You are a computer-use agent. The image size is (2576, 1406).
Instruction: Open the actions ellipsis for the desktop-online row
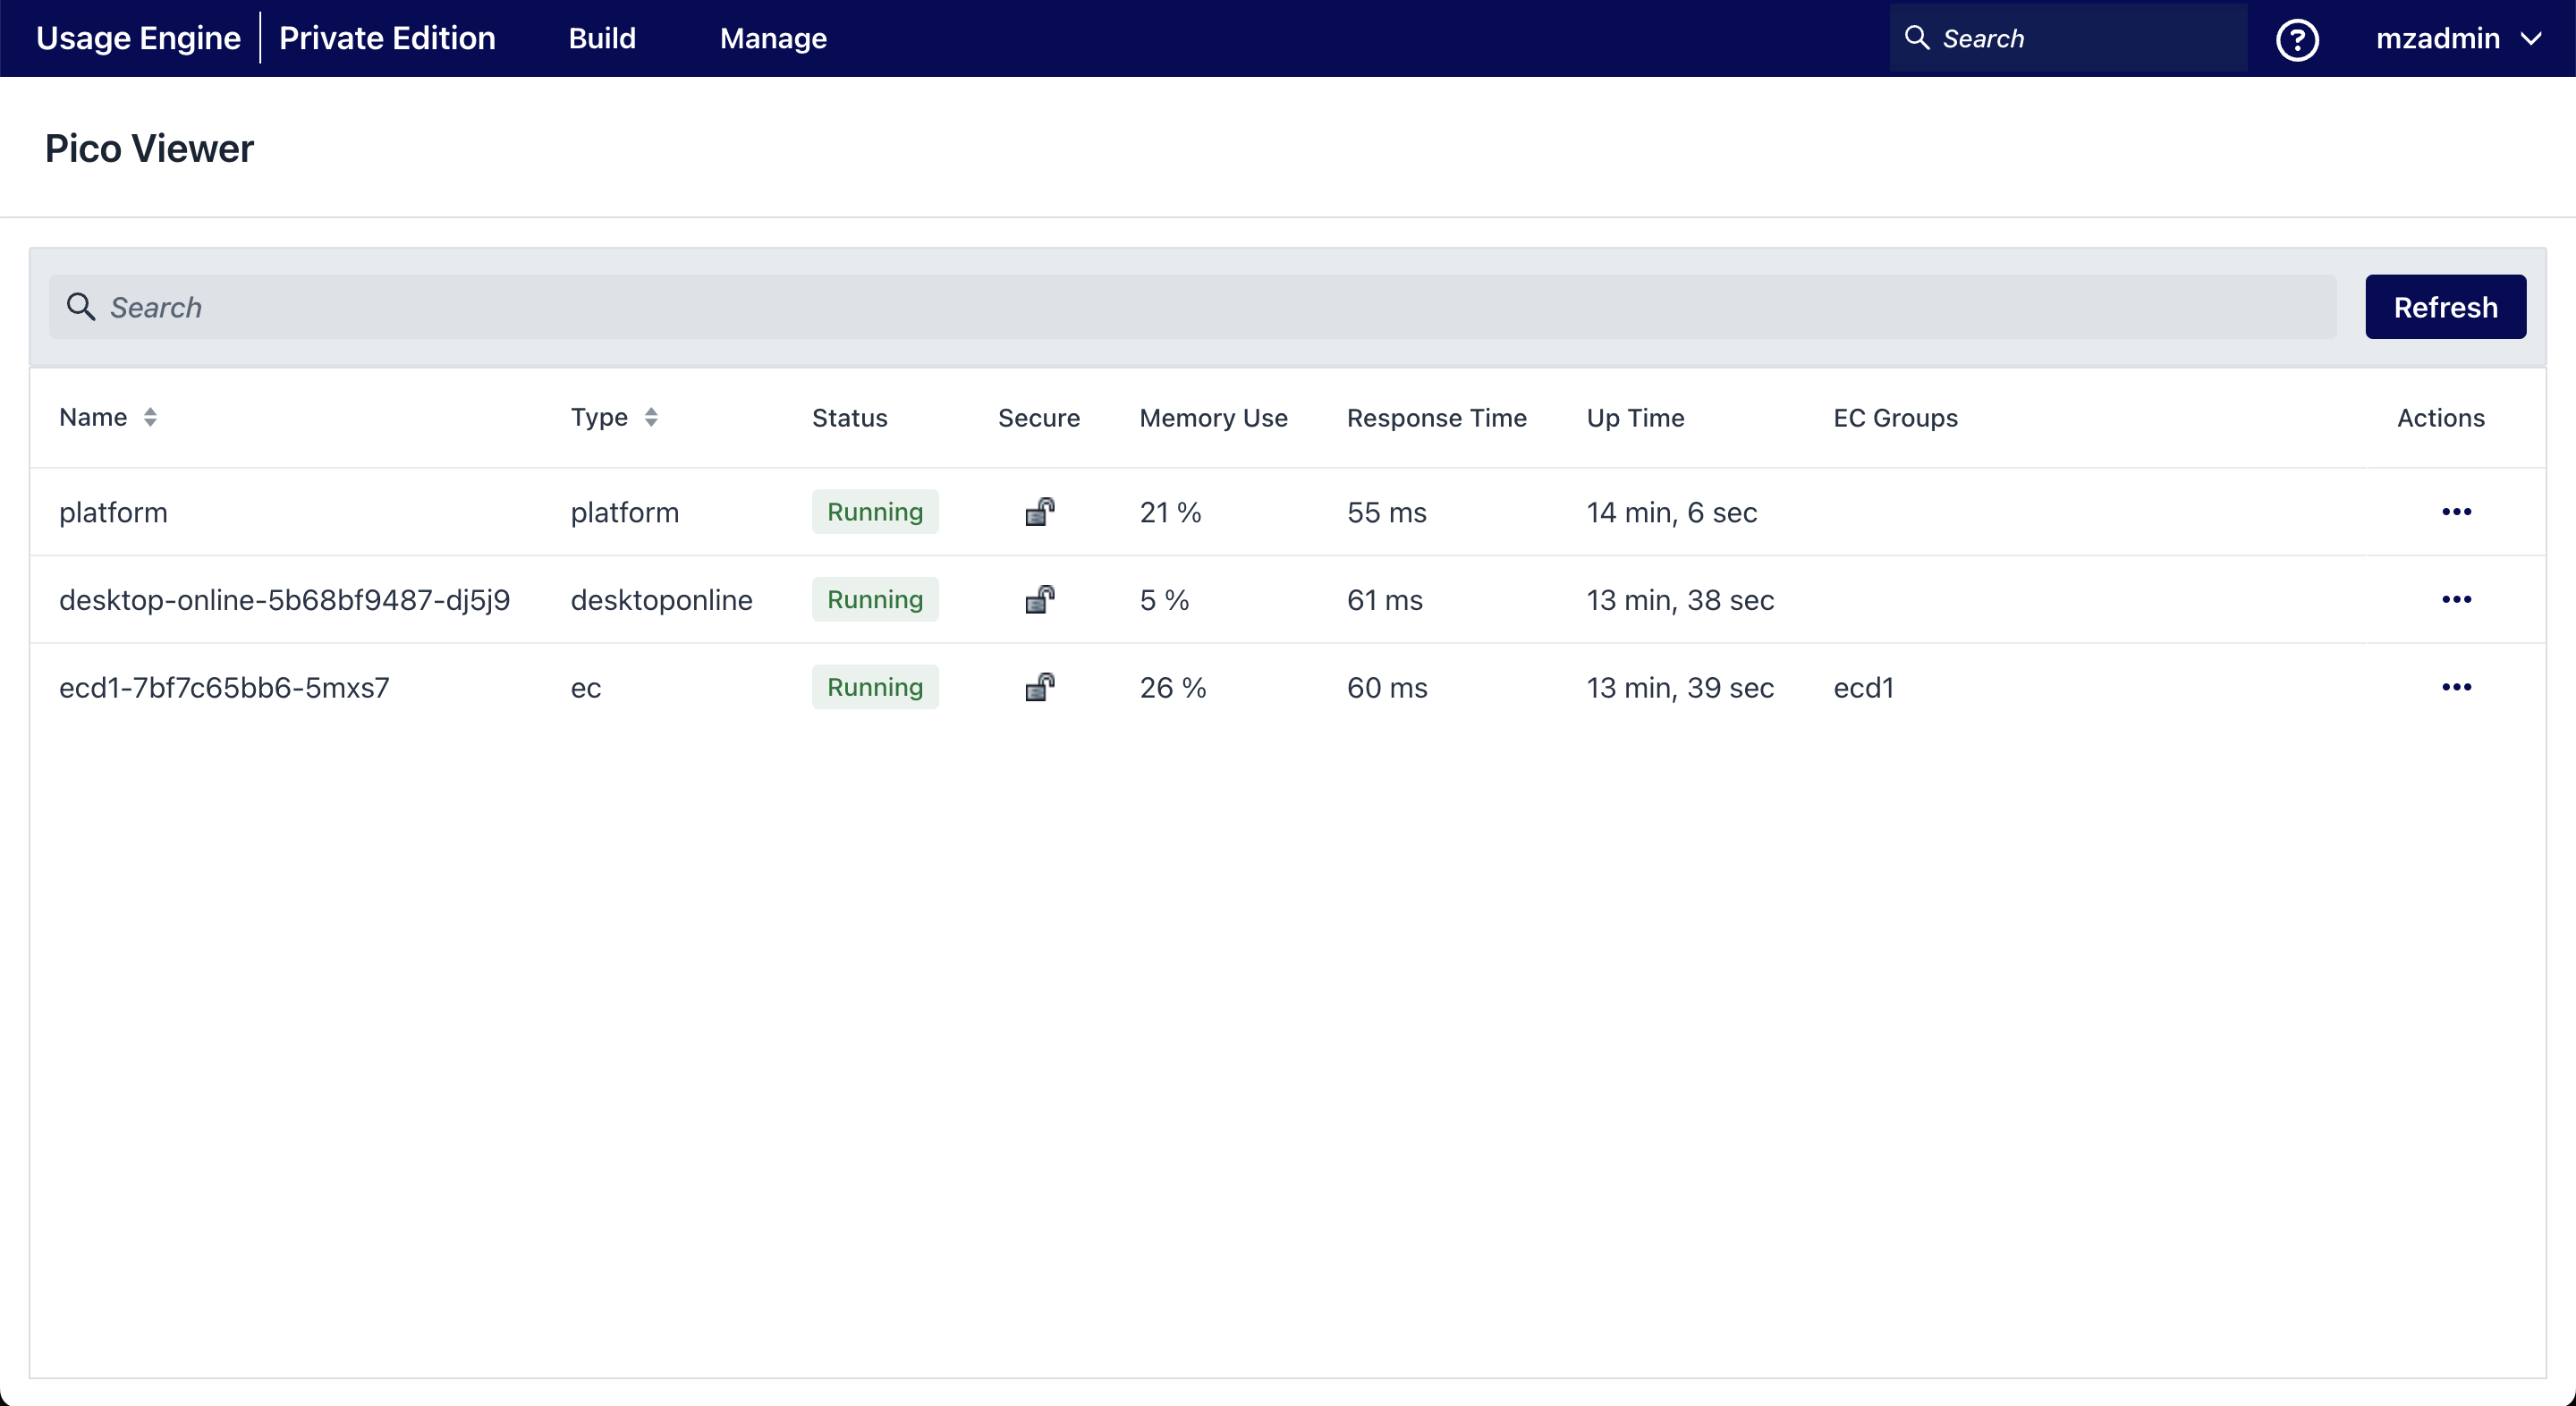tap(2457, 599)
